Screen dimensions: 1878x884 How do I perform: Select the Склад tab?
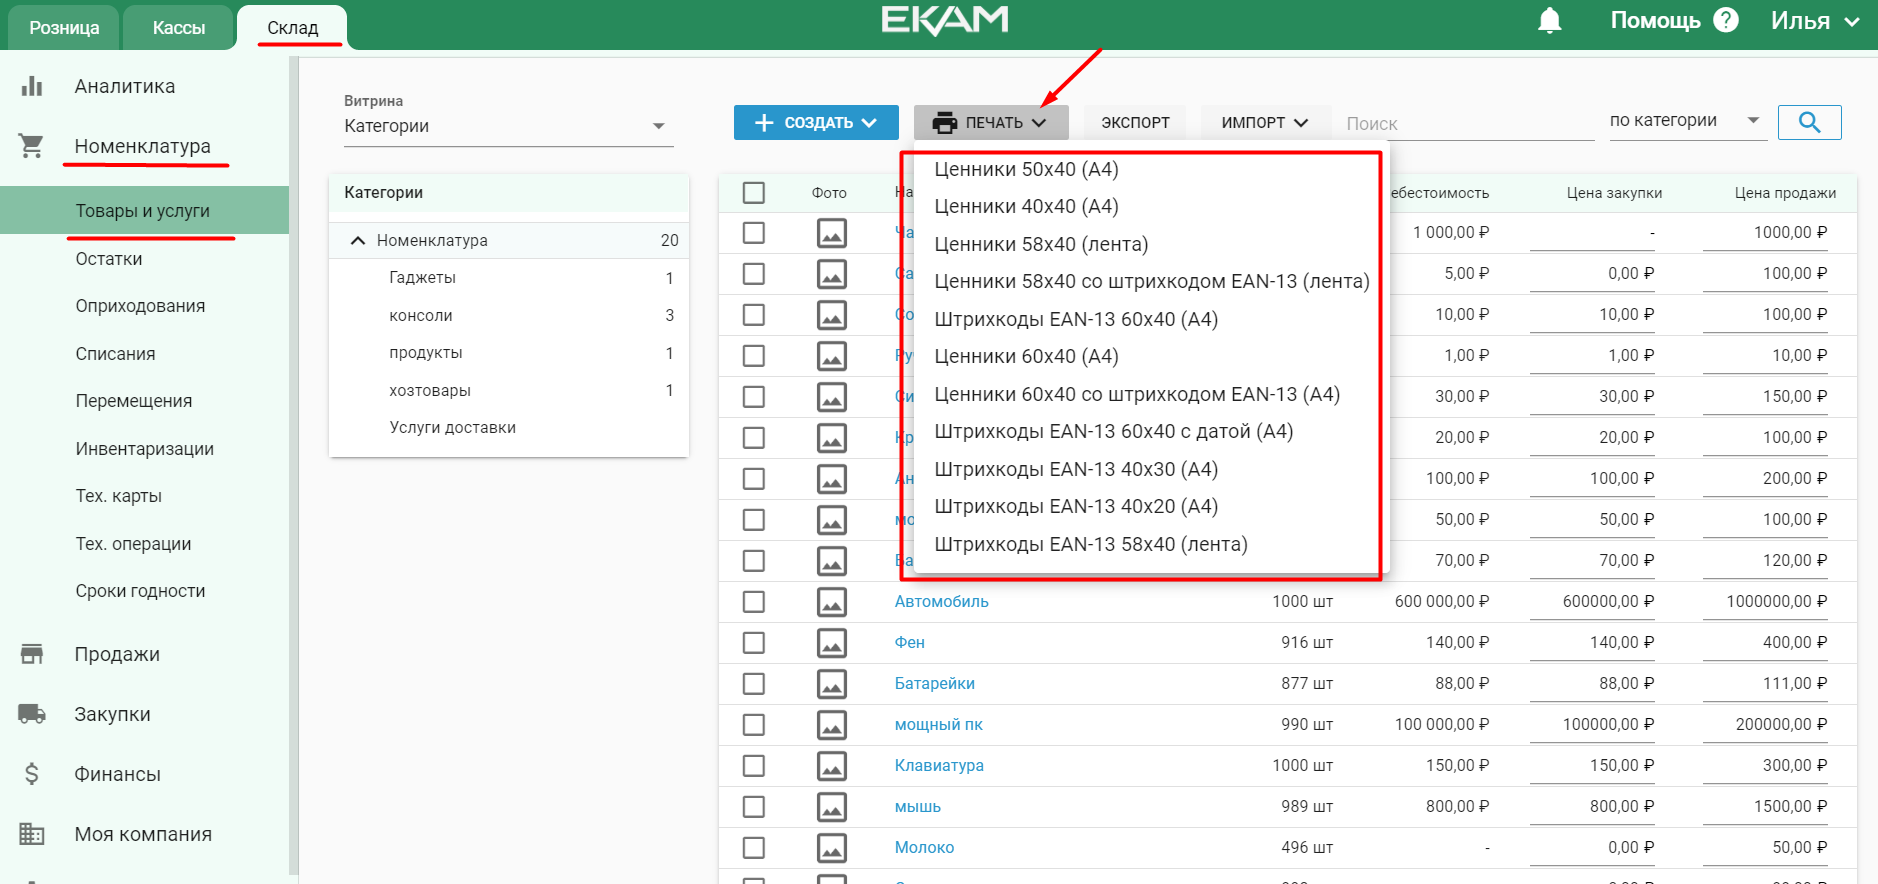coord(292,28)
